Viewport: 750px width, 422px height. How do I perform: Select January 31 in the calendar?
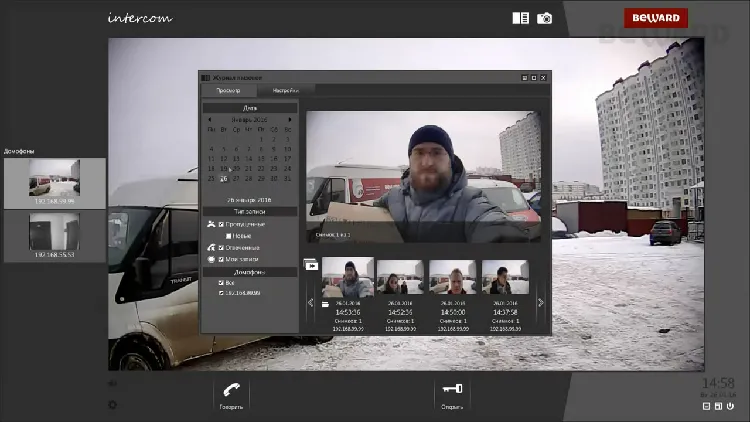pos(287,178)
